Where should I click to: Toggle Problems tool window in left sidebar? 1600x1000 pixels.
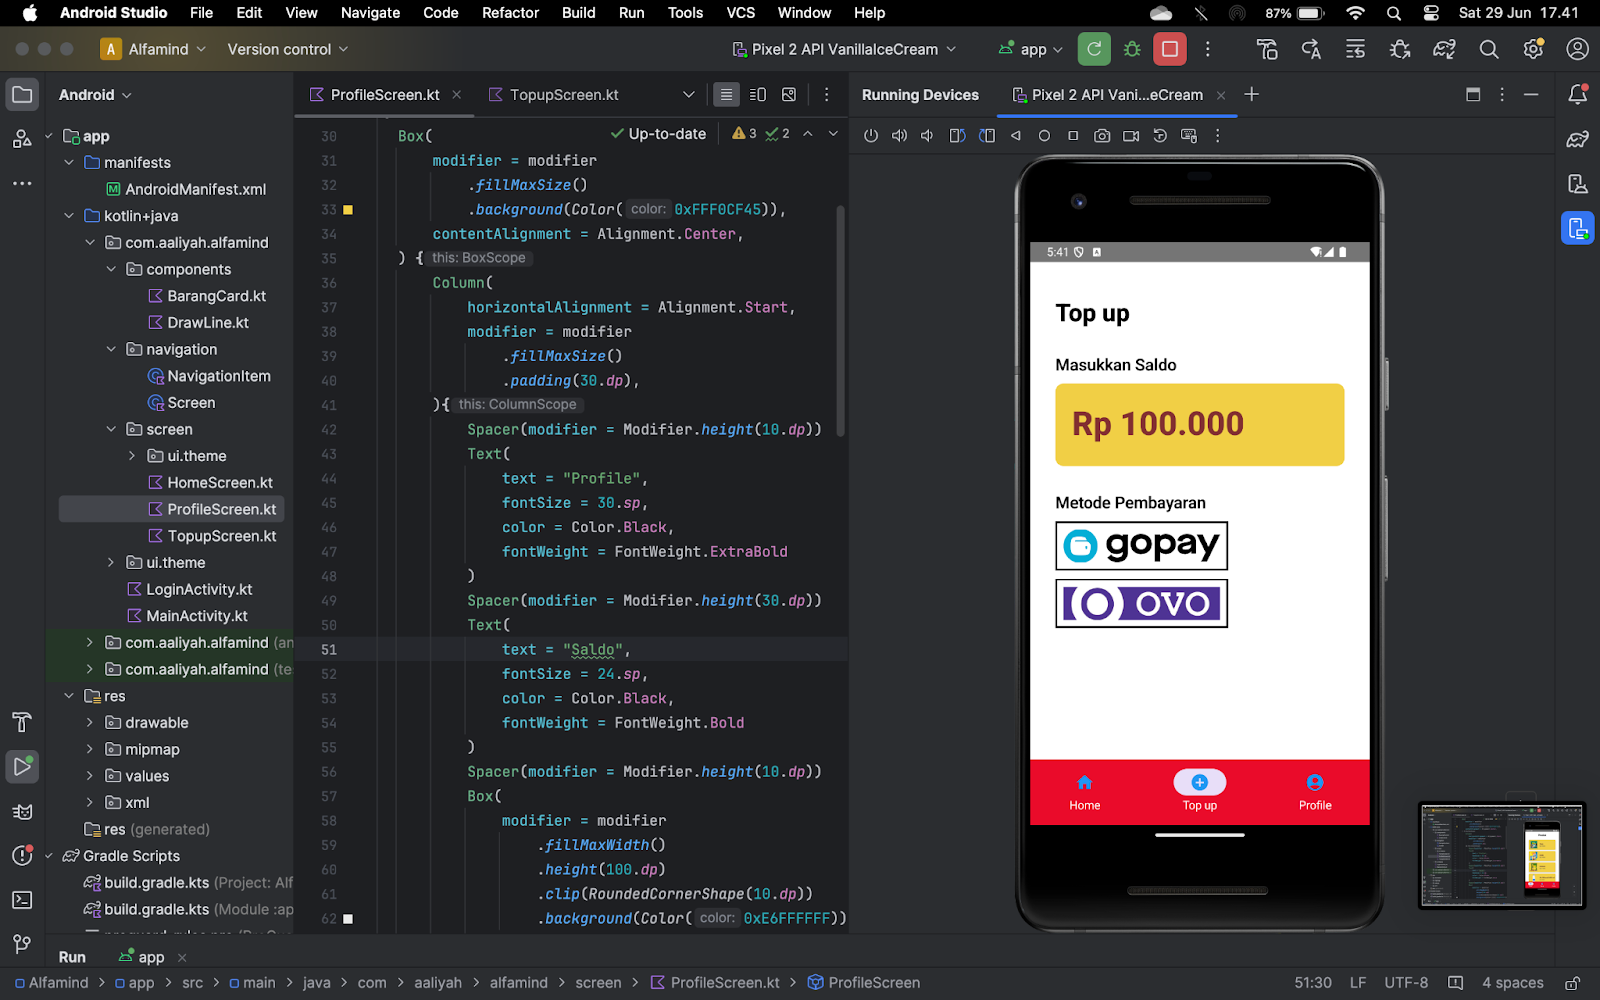coord(22,856)
